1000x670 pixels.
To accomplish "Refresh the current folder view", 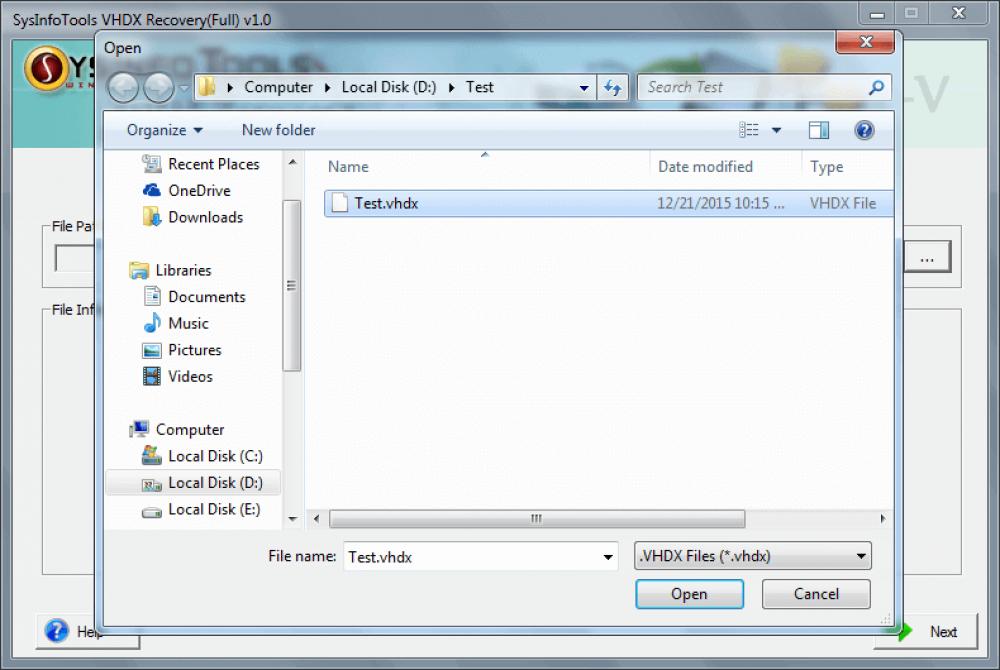I will tap(613, 87).
